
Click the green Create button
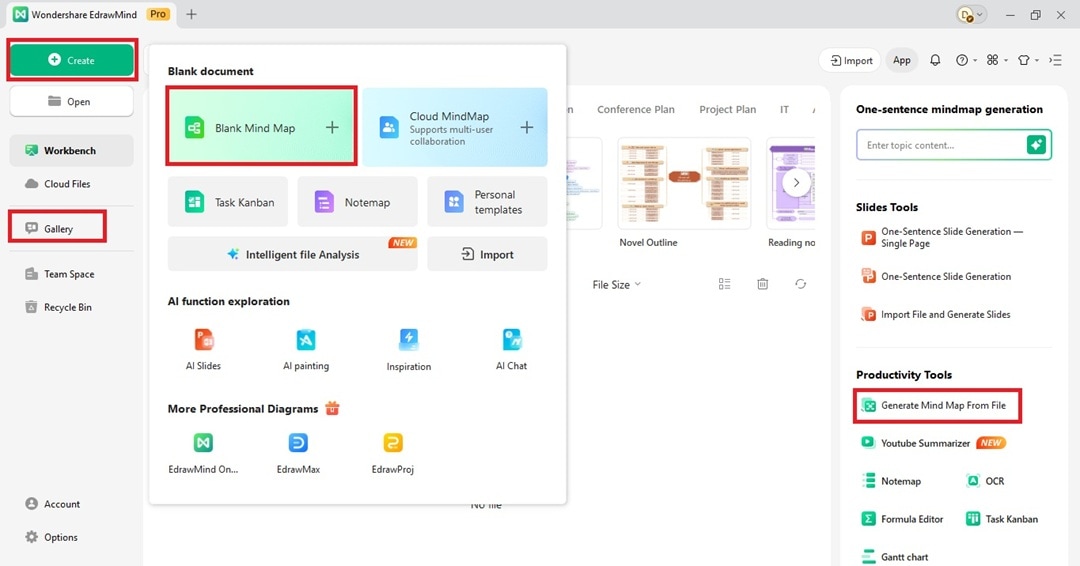72,60
